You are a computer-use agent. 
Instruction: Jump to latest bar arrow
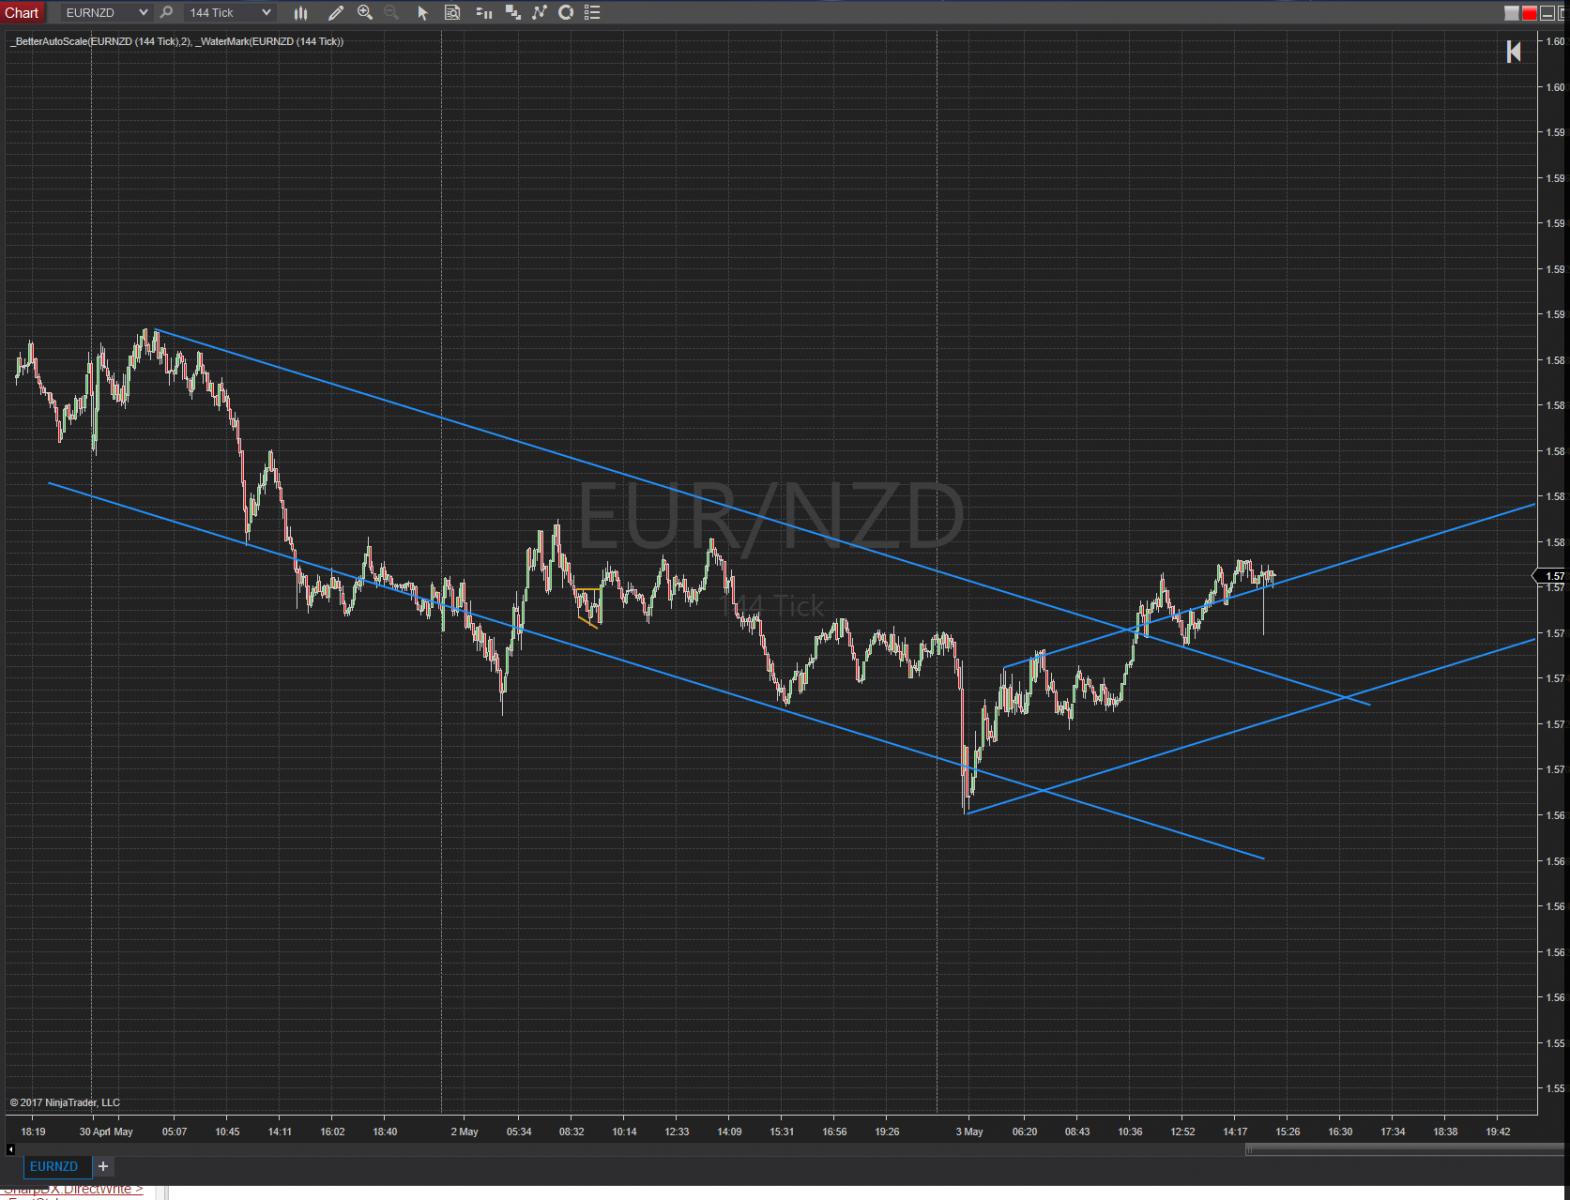pos(1514,51)
